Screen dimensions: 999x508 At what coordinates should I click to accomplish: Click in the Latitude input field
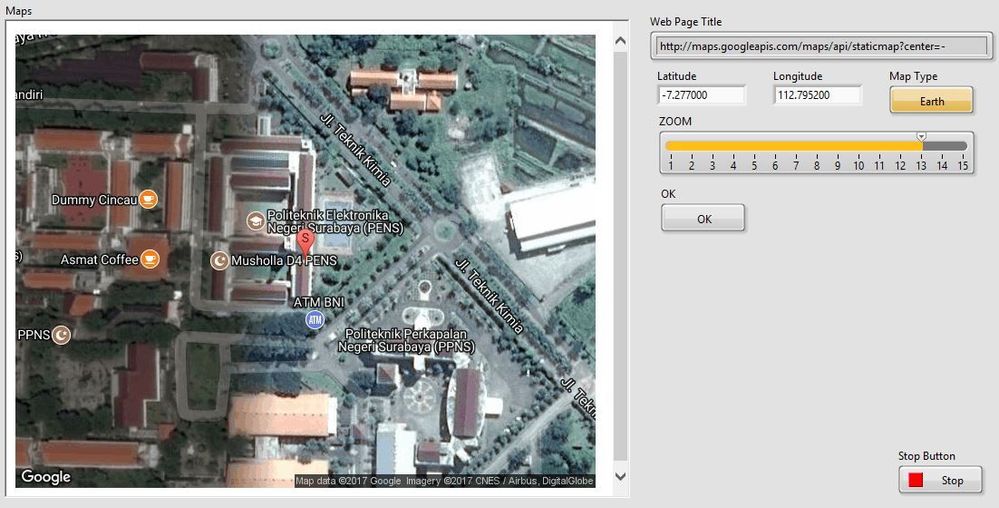click(x=701, y=95)
